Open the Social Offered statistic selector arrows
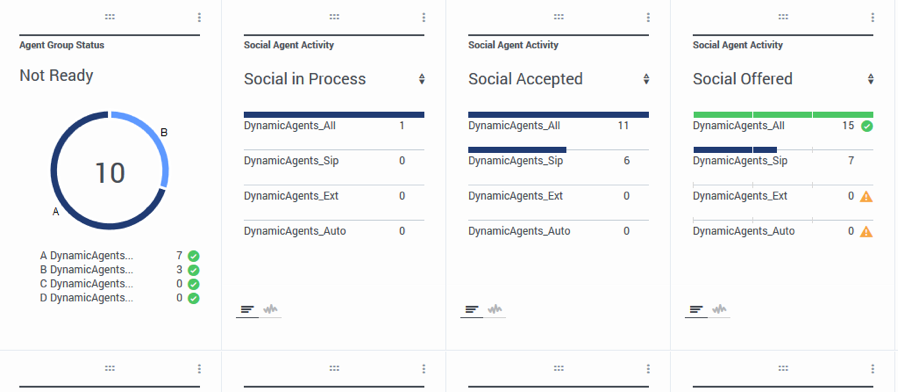Screen dimensions: 898x392 [871, 79]
